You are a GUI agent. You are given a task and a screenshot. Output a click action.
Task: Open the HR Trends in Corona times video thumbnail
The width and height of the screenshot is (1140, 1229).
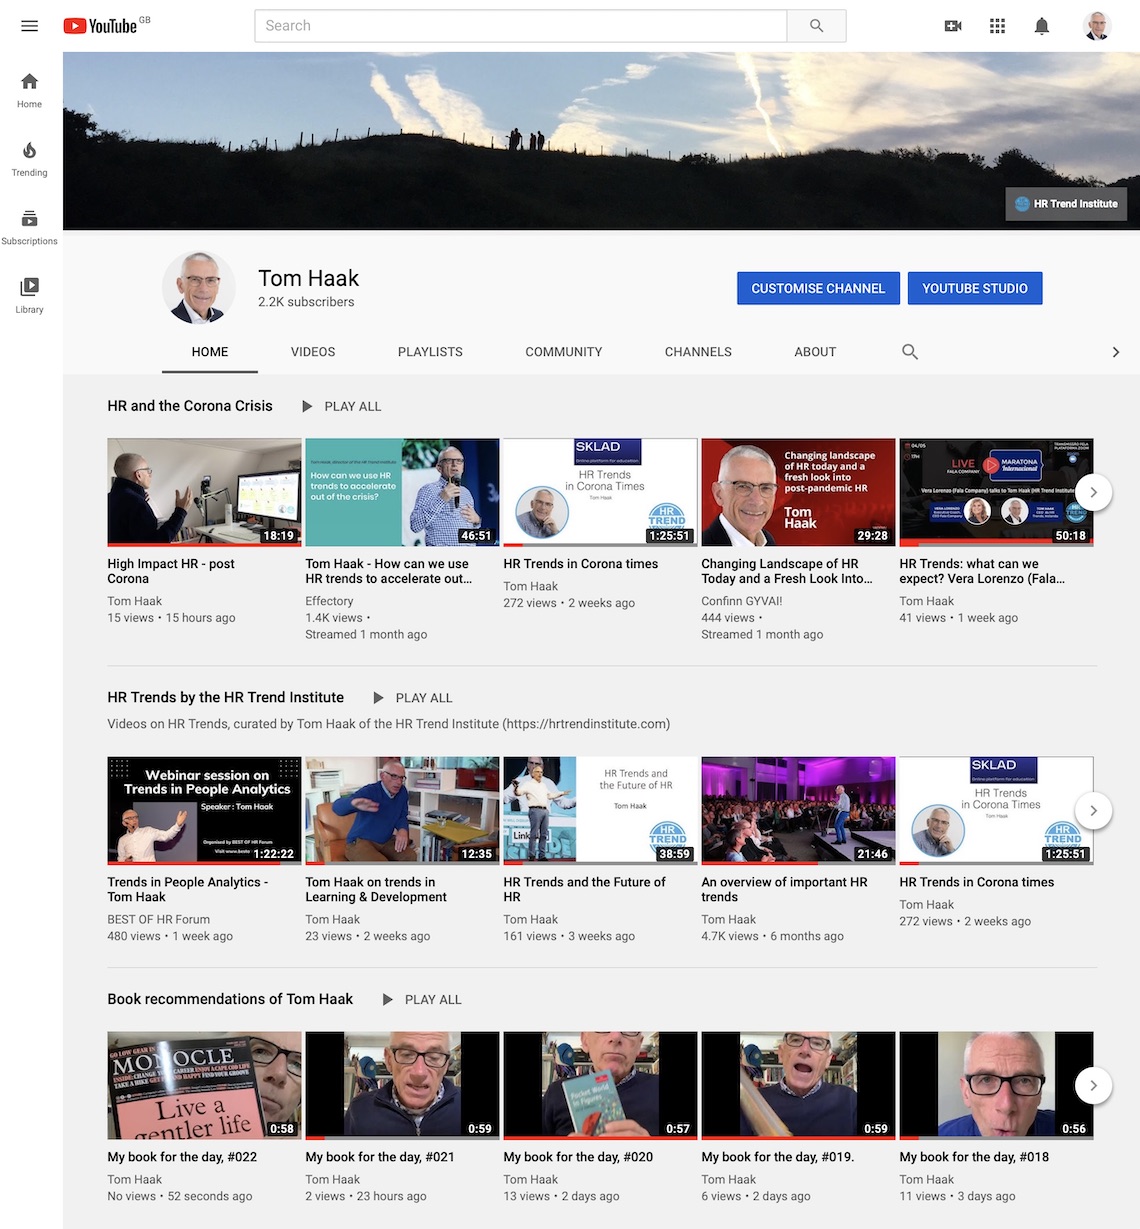599,492
